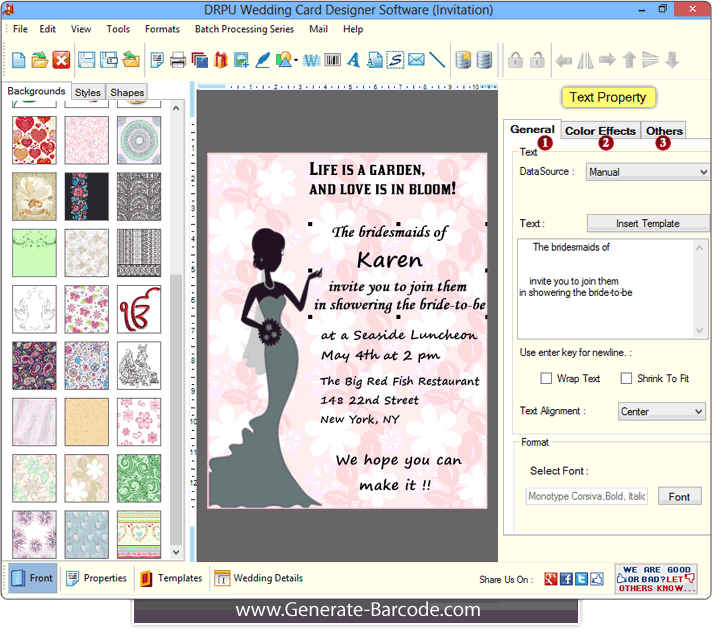Screen dimensions: 712x629
Task: Select the black floral stripe background thumbnail
Action: [87, 197]
